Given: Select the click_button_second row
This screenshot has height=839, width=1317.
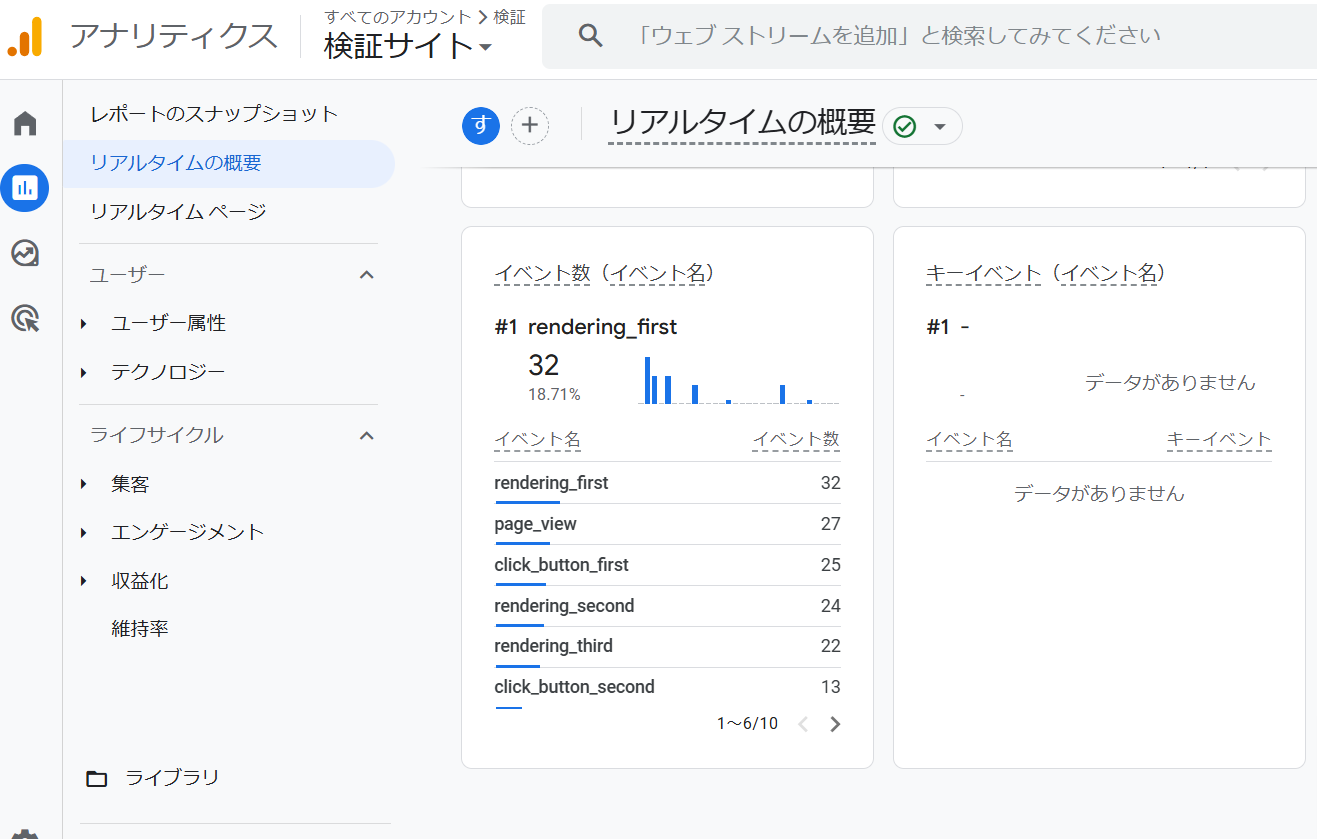Looking at the screenshot, I should click(x=667, y=687).
